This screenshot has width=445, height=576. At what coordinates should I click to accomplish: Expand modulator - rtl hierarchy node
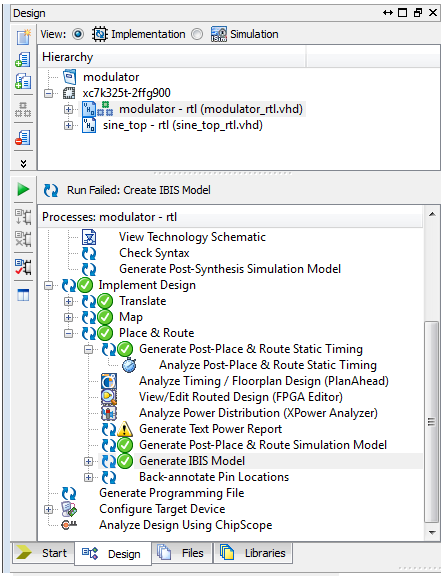[68, 109]
